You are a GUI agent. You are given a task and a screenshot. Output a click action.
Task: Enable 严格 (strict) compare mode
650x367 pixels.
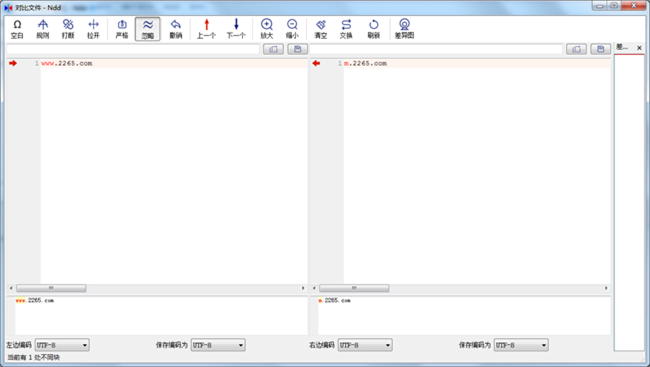click(122, 29)
